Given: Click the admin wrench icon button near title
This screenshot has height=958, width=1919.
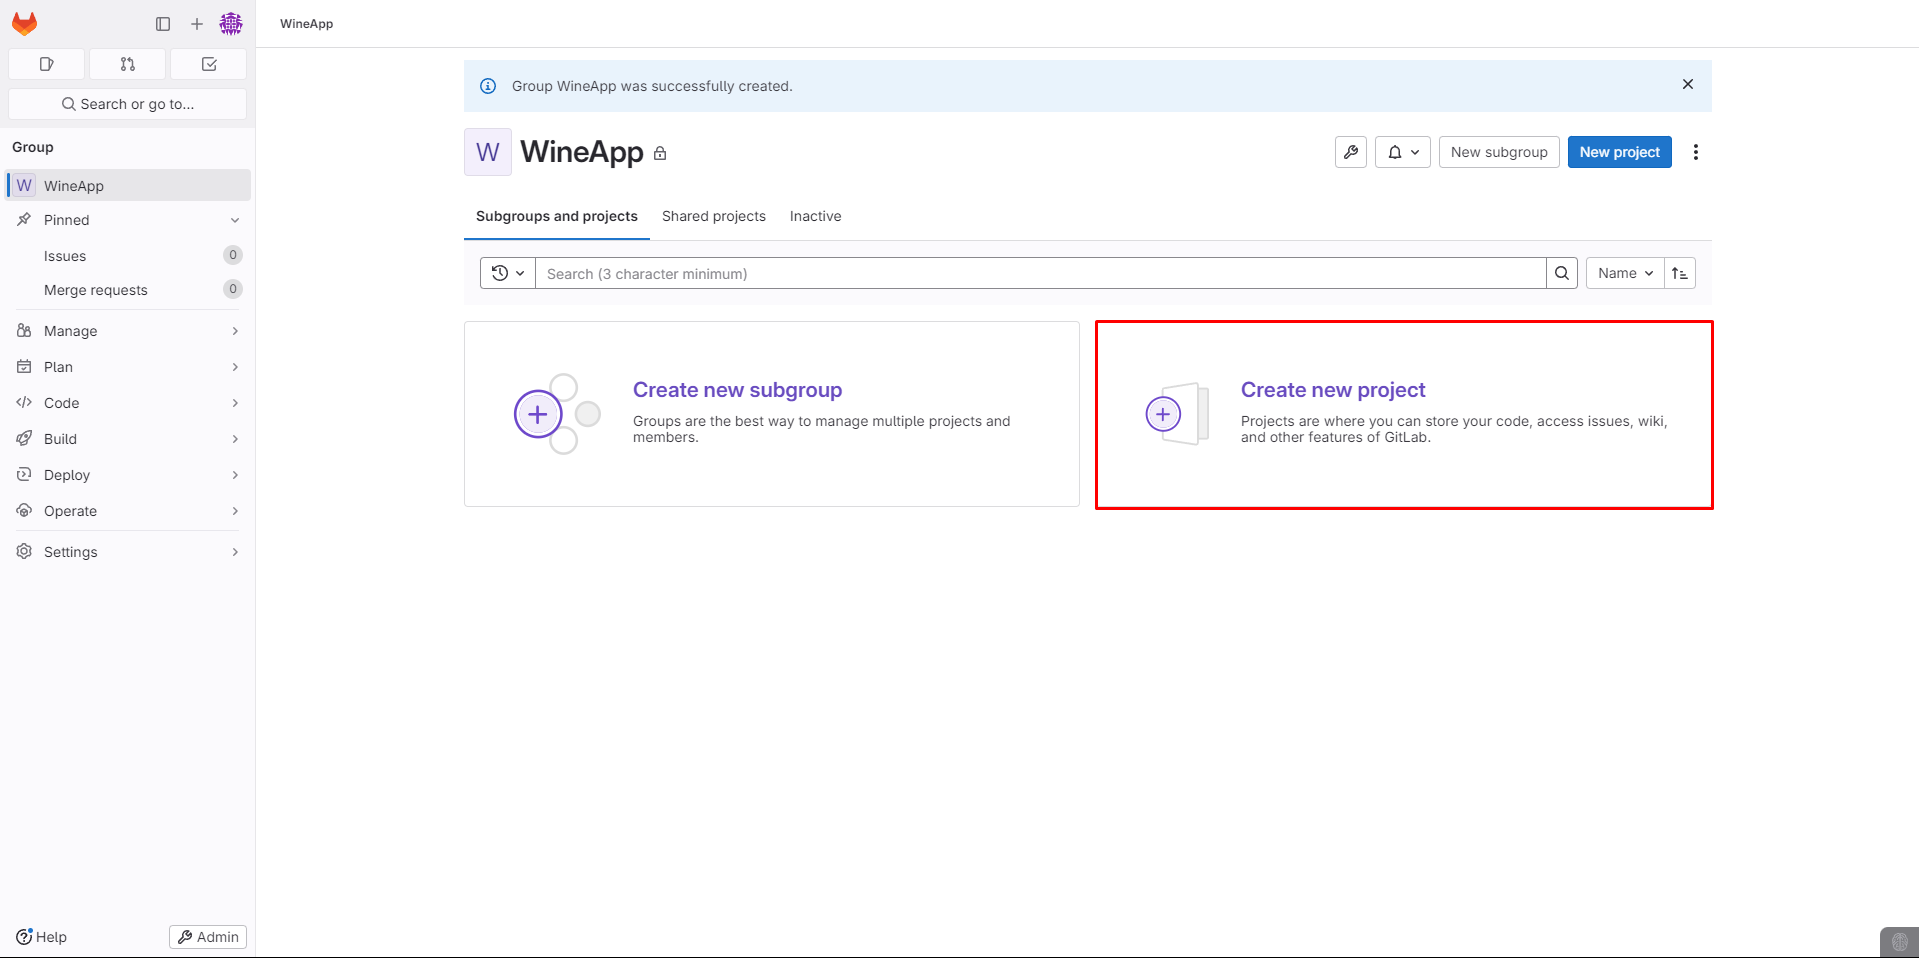Looking at the screenshot, I should pos(1351,152).
